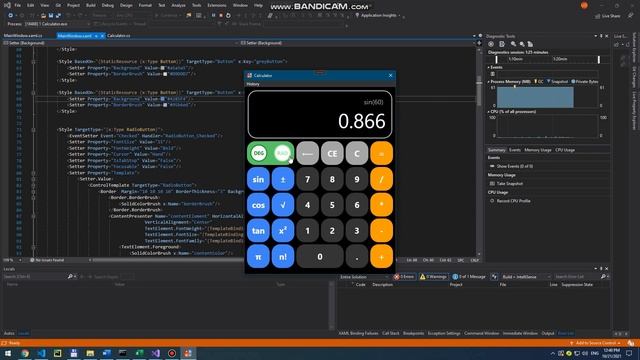Open the File menu in Visual Studio
The height and width of the screenshot is (360, 640).
pyautogui.click(x=18, y=5)
